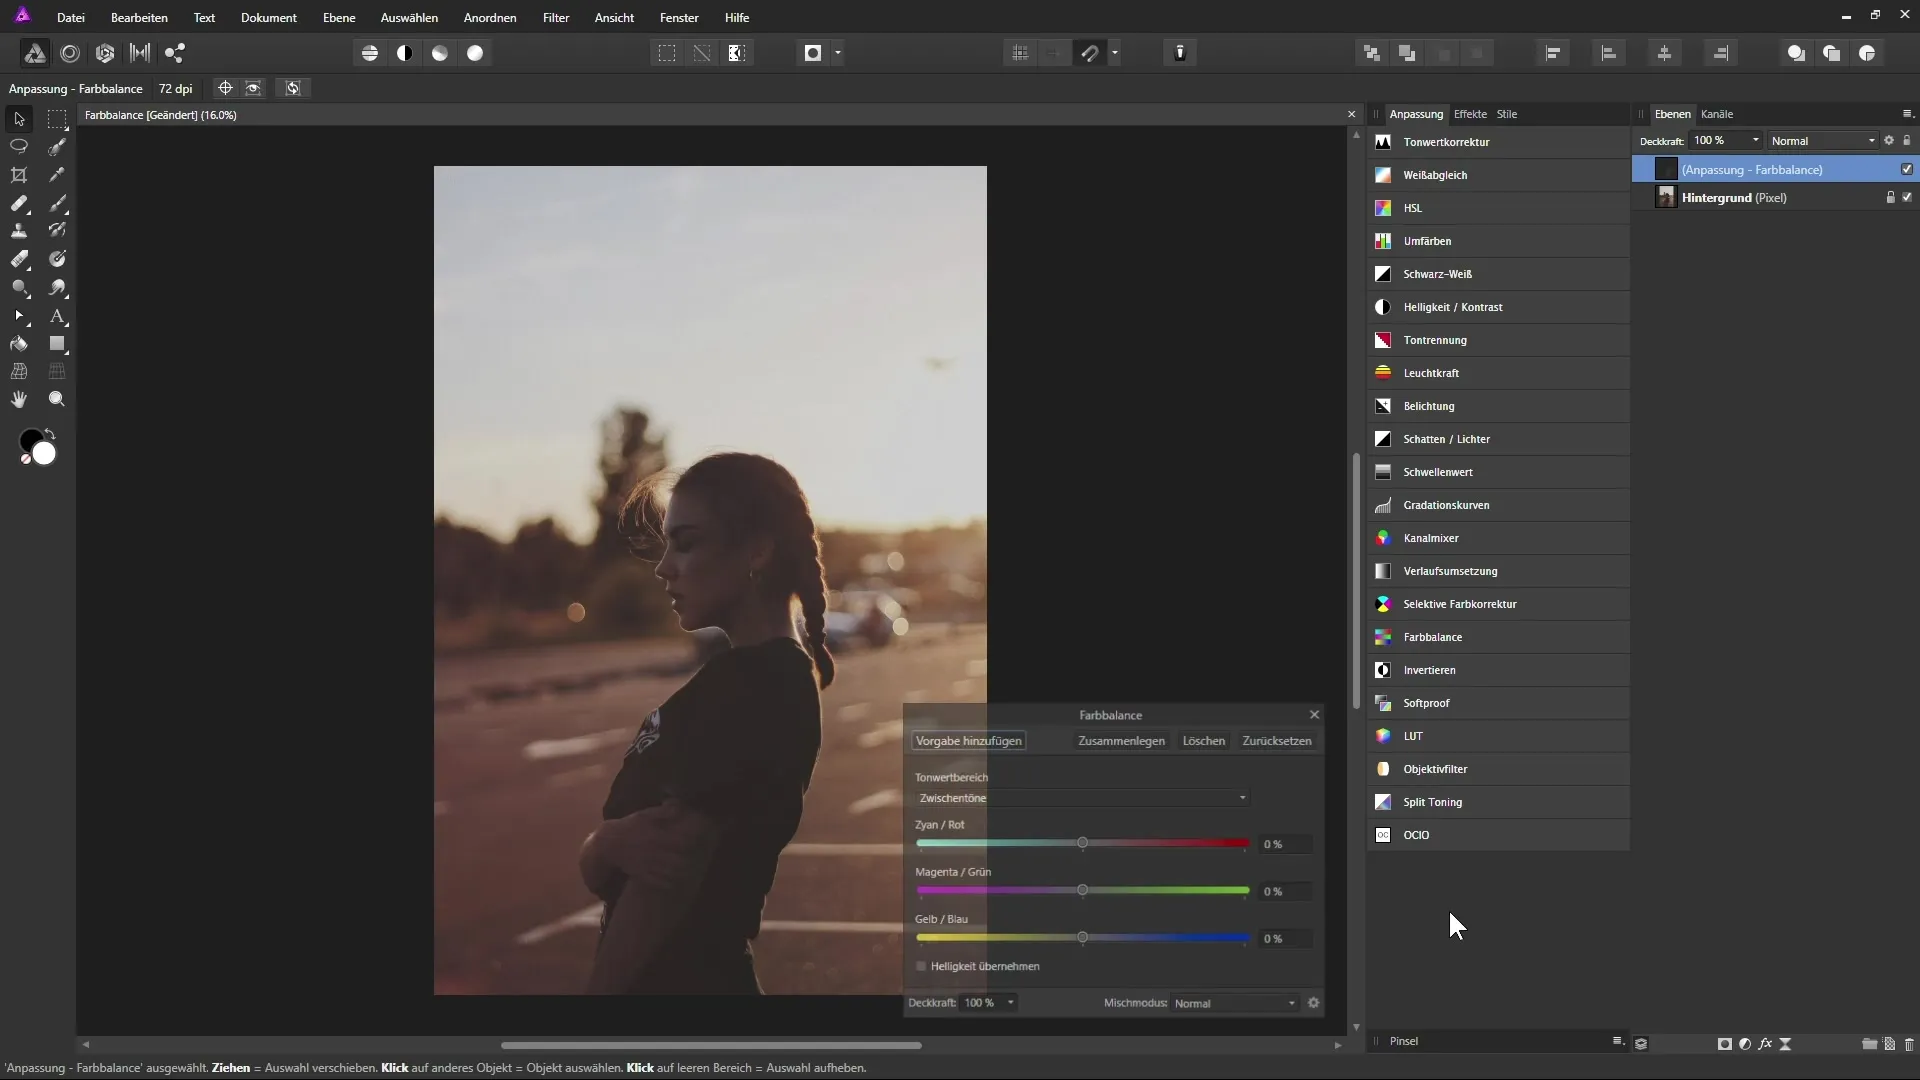
Task: Switch to Export Persona share icon
Action: pyautogui.click(x=175, y=53)
